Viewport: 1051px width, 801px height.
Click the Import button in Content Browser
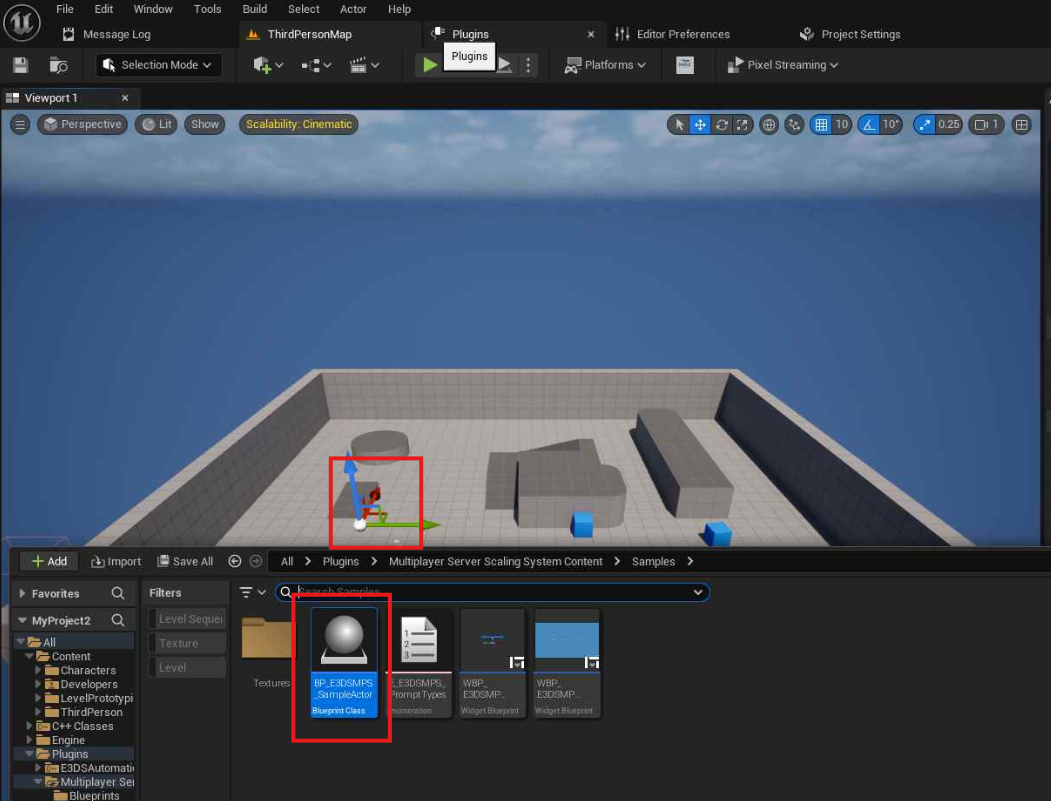pos(116,562)
